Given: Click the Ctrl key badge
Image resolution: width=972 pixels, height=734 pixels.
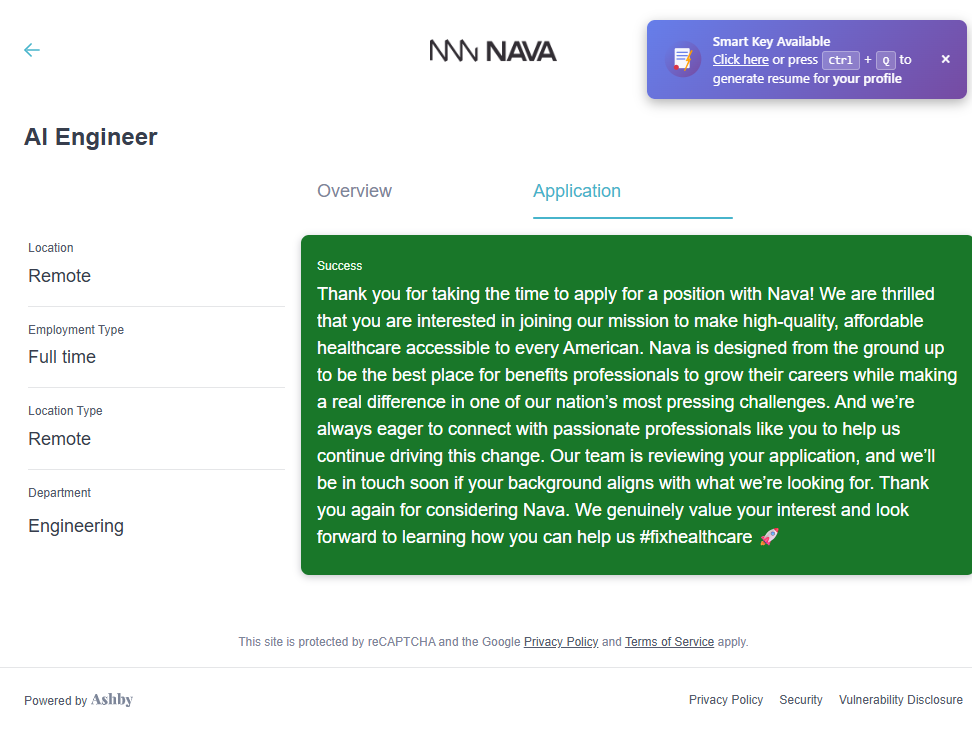Looking at the screenshot, I should [840, 60].
